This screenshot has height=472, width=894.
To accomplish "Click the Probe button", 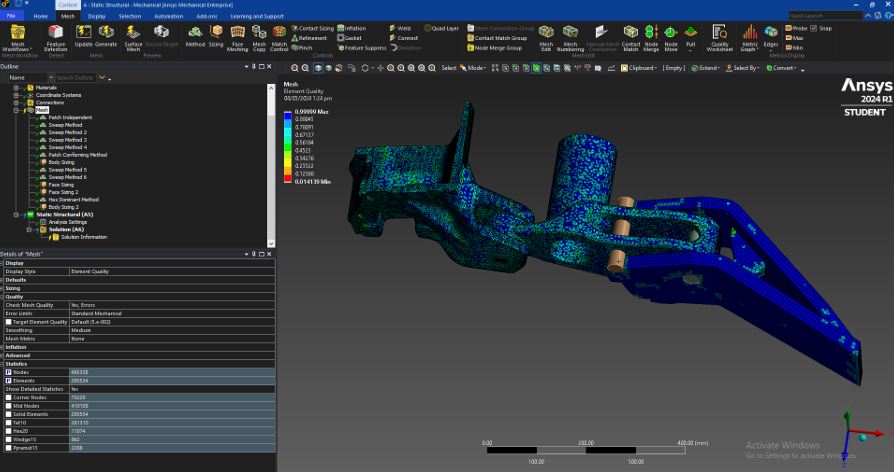I will coord(796,28).
